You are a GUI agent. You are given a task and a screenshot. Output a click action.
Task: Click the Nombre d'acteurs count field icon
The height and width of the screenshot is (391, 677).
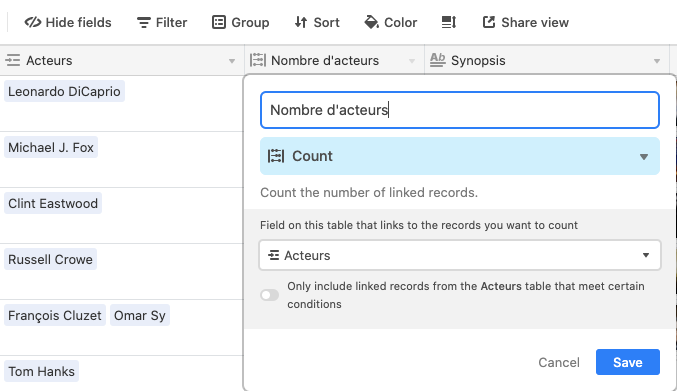click(x=258, y=60)
